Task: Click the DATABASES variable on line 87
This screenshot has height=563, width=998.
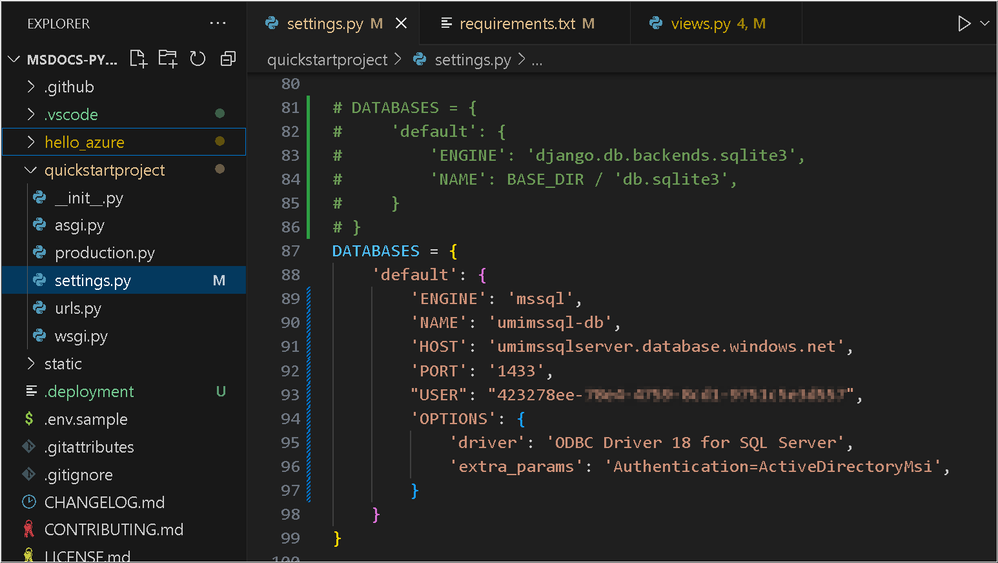Action: coord(376,251)
